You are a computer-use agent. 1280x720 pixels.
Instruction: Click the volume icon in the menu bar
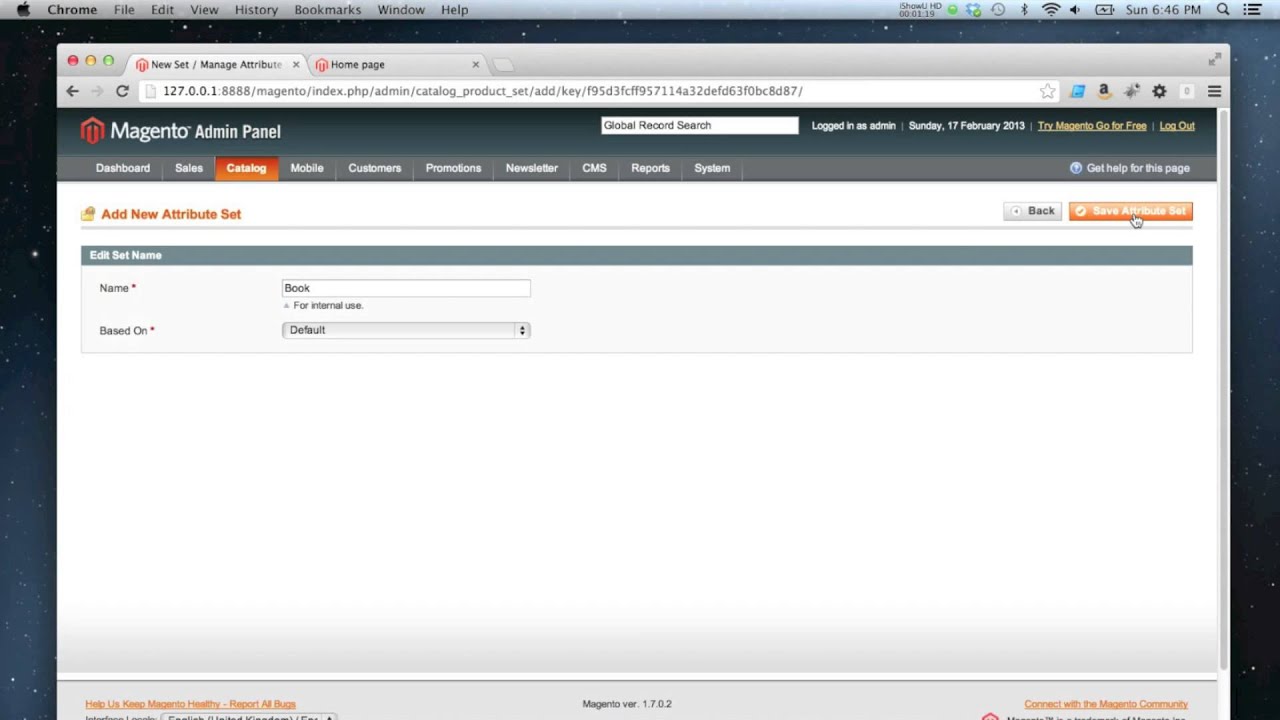[1075, 10]
